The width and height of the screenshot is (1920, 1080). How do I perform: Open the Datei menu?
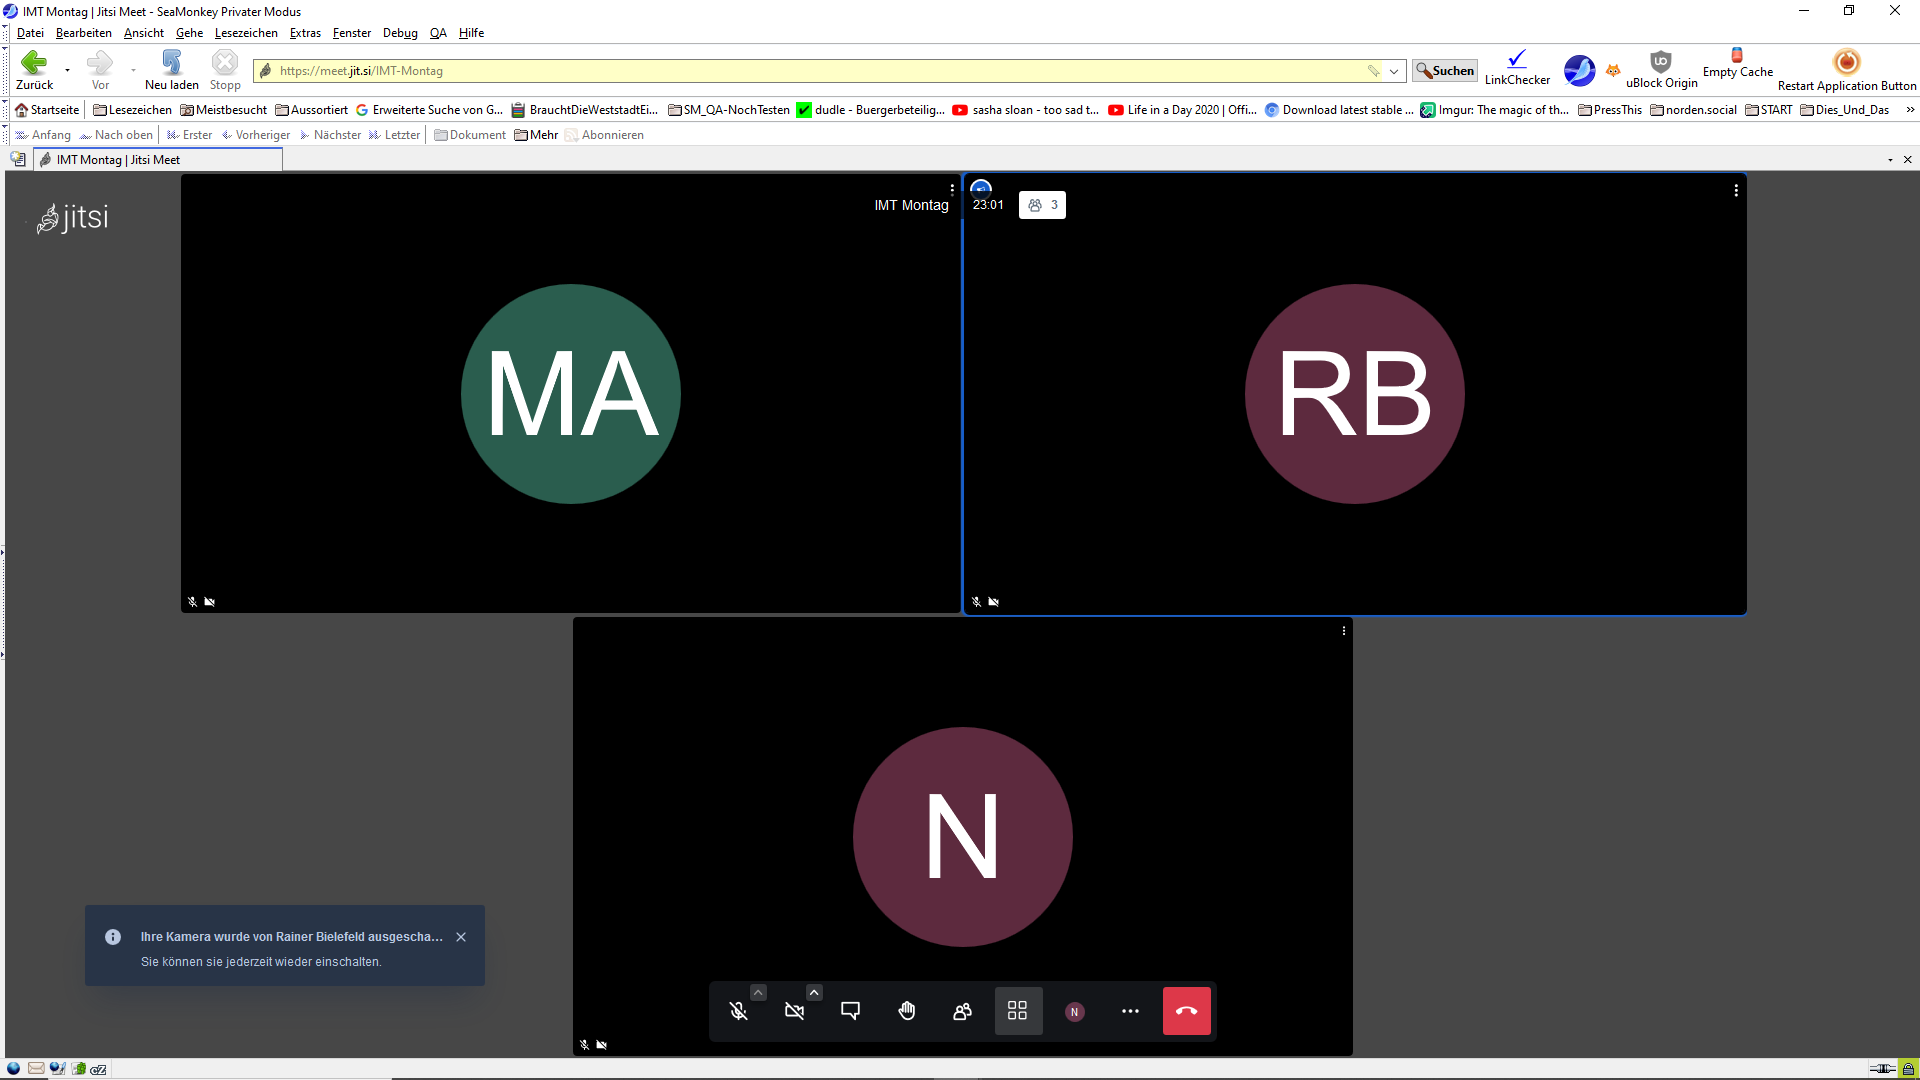(30, 33)
